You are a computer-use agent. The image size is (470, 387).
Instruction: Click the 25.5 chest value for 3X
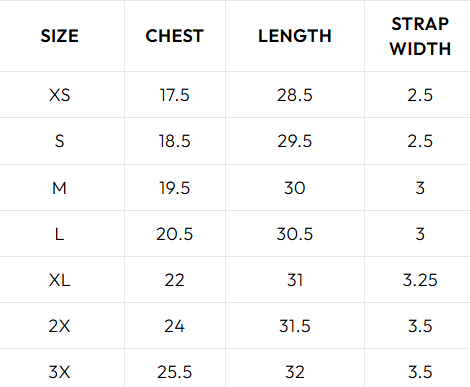(174, 372)
